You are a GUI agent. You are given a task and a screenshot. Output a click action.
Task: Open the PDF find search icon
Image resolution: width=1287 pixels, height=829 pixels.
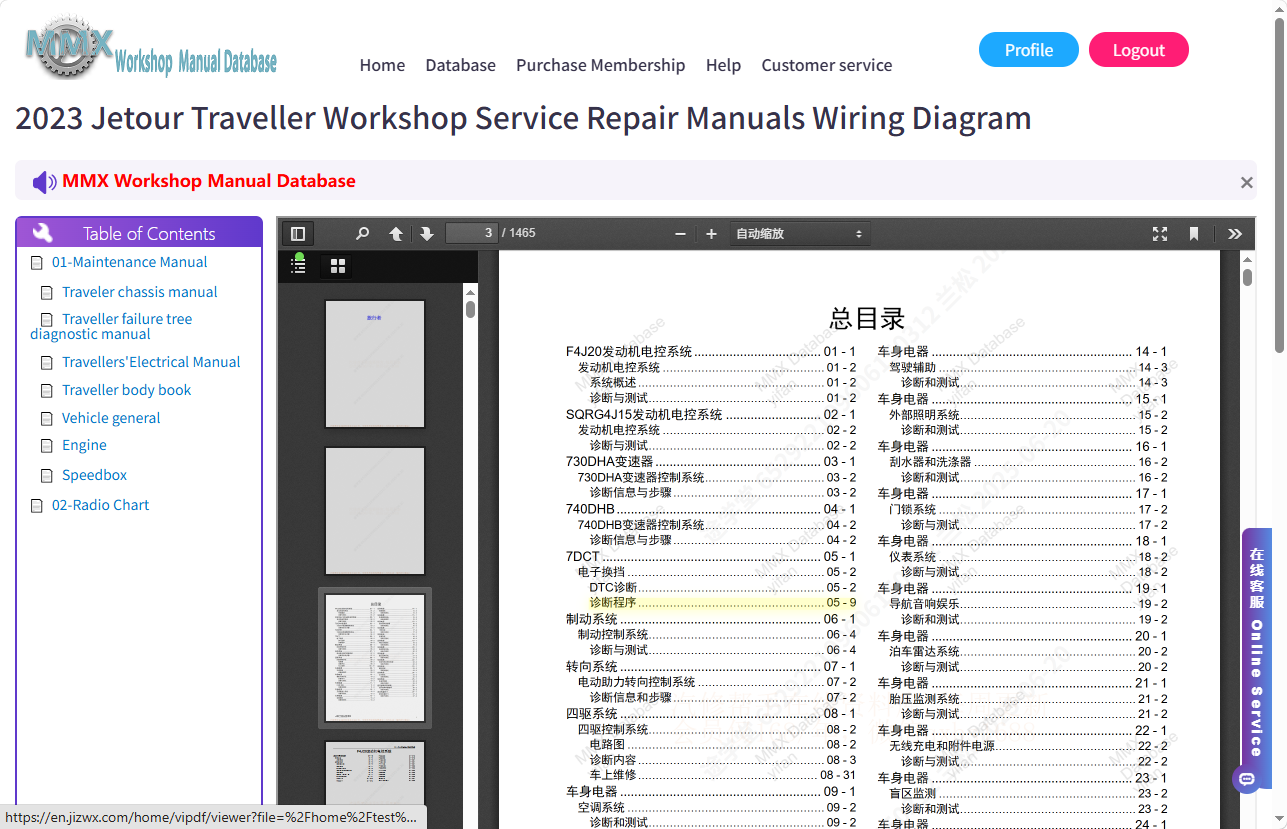[363, 234]
